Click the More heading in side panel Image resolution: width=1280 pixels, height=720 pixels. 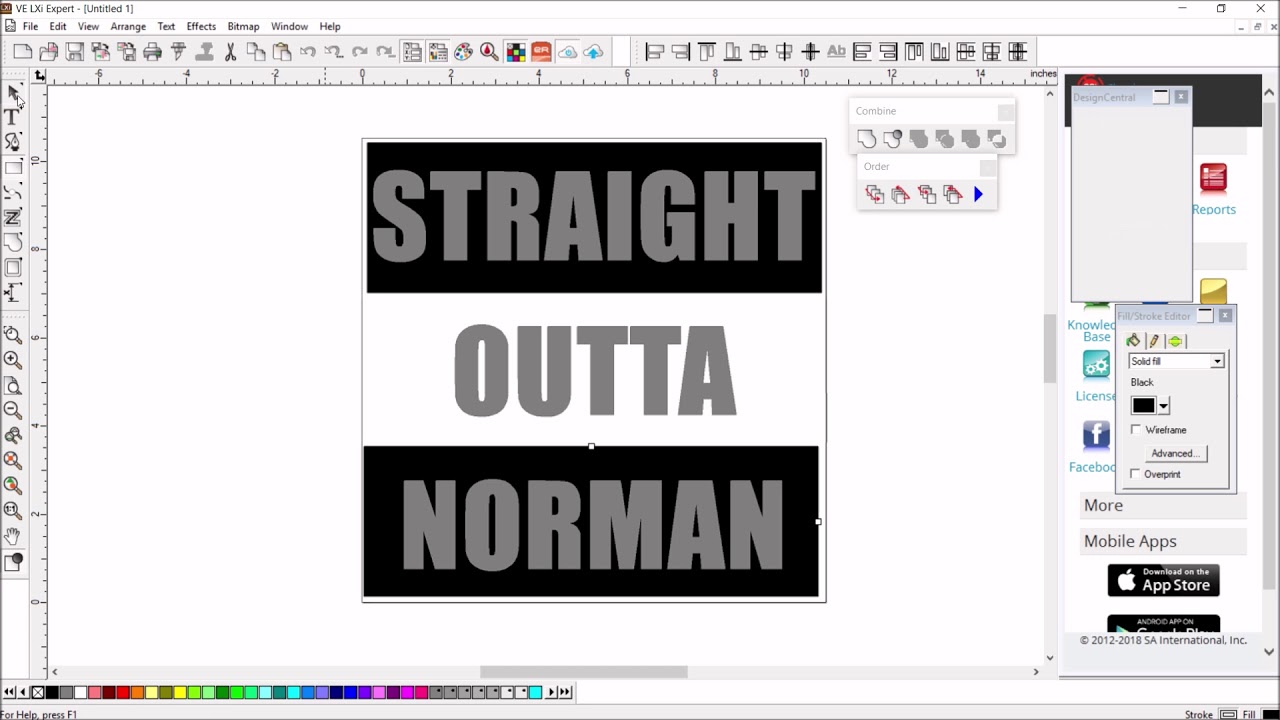pyautogui.click(x=1103, y=505)
